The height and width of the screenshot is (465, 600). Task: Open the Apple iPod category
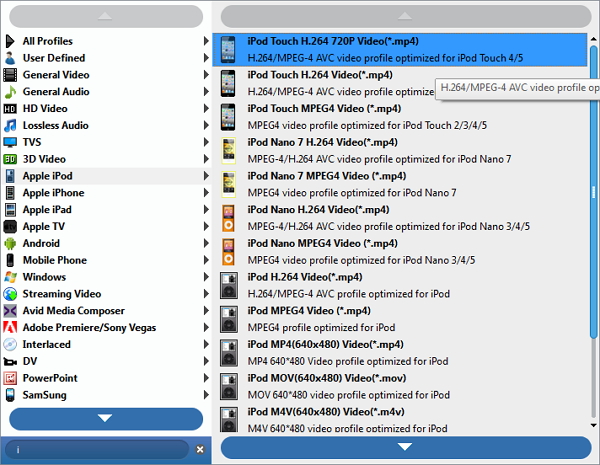click(x=107, y=176)
